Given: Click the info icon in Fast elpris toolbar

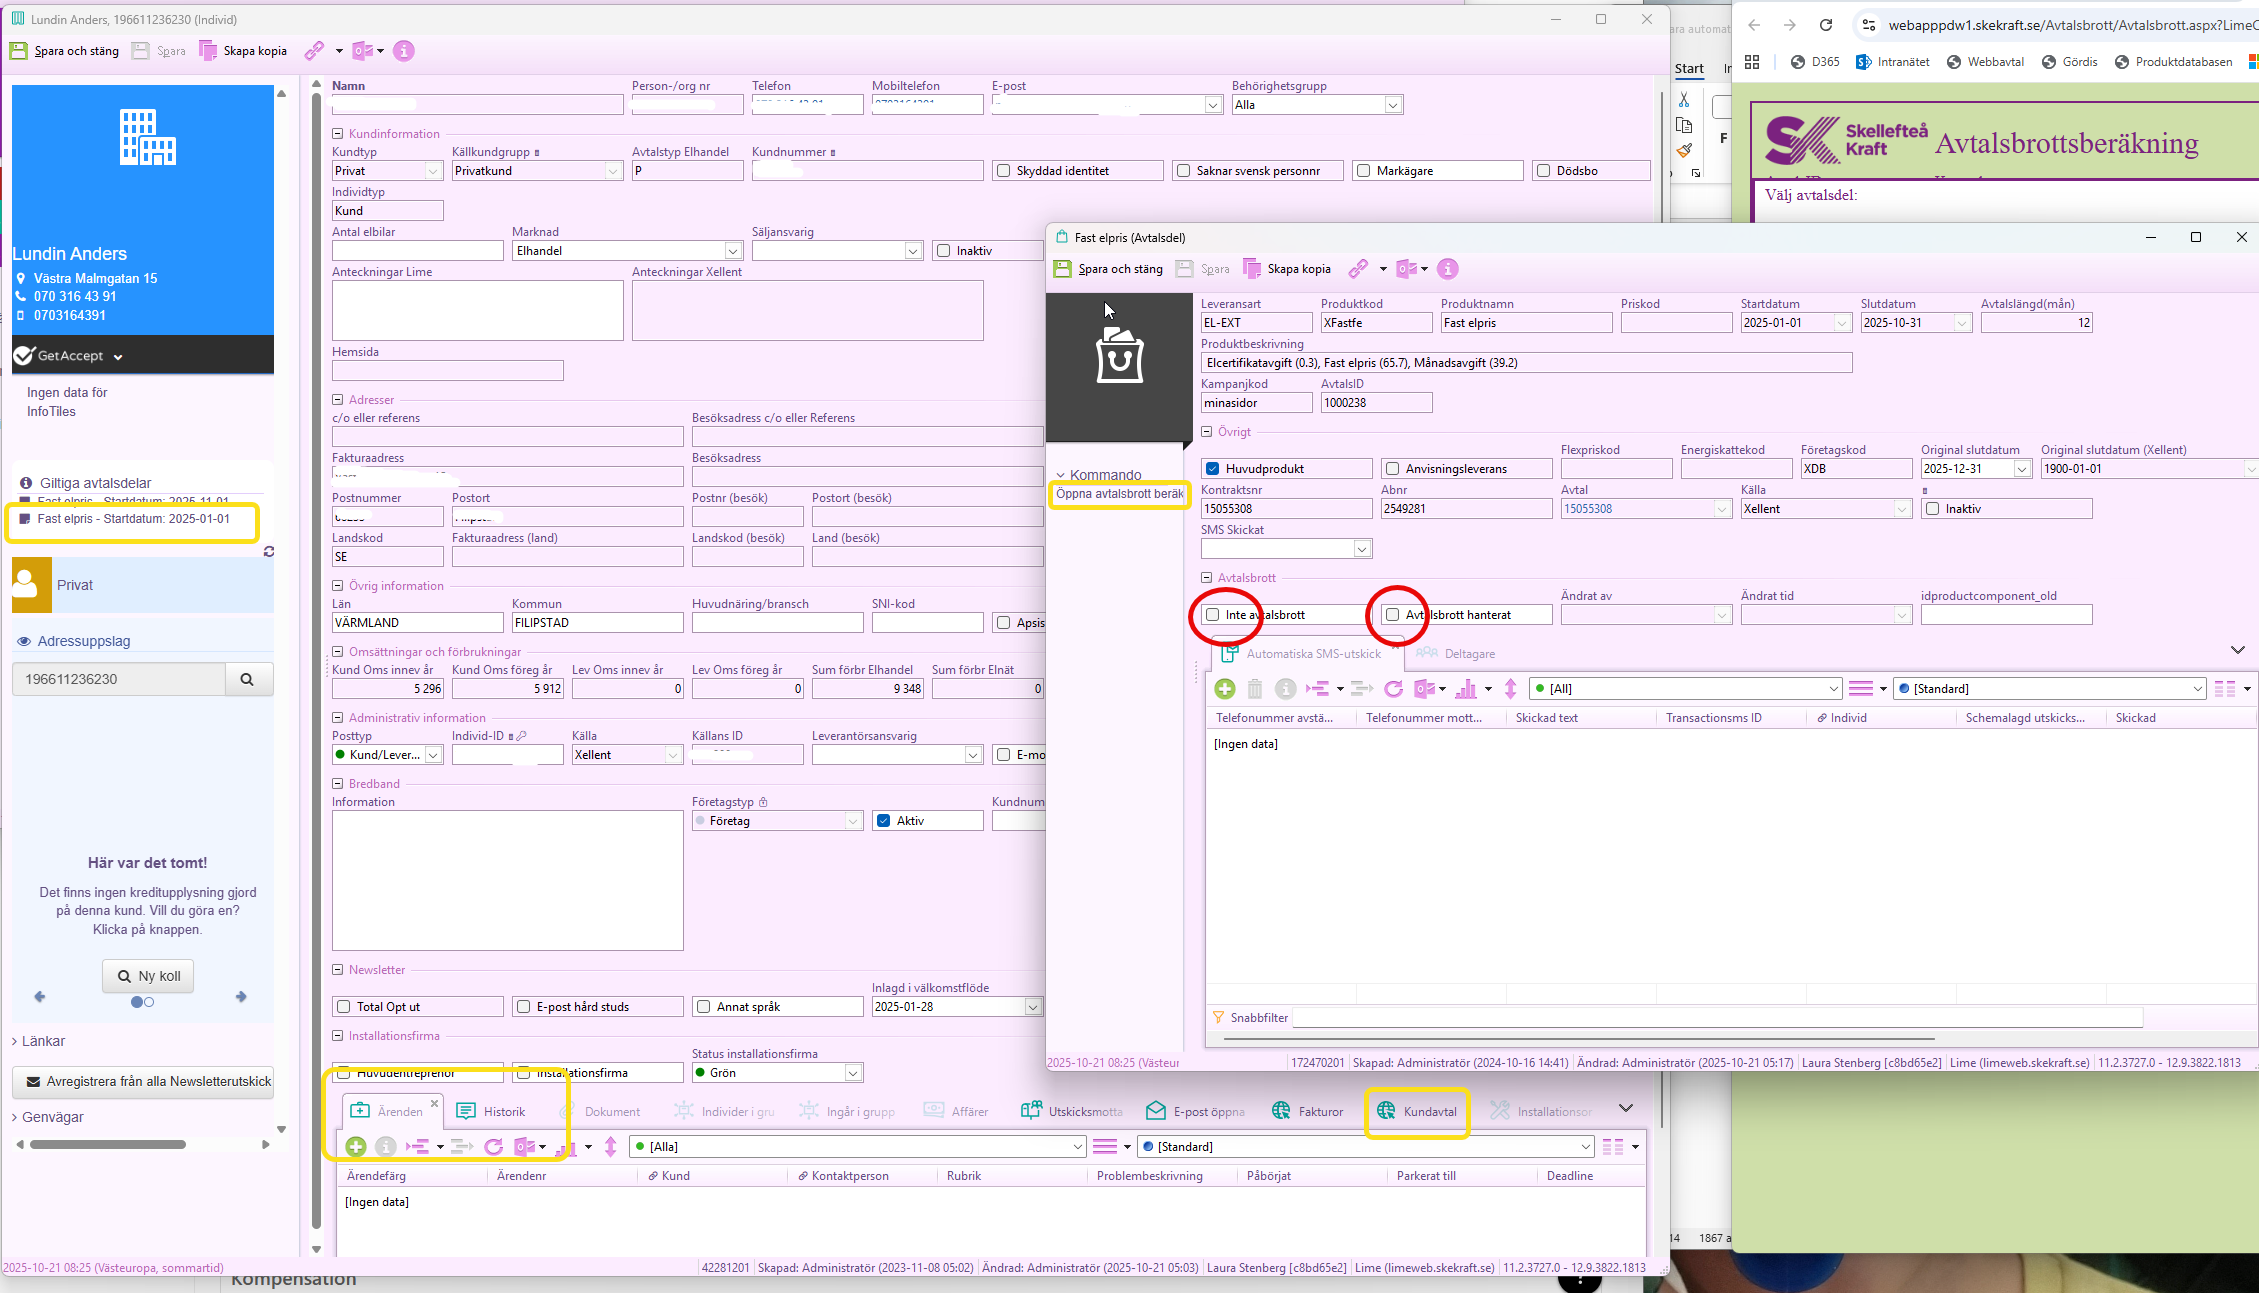Looking at the screenshot, I should (1447, 269).
